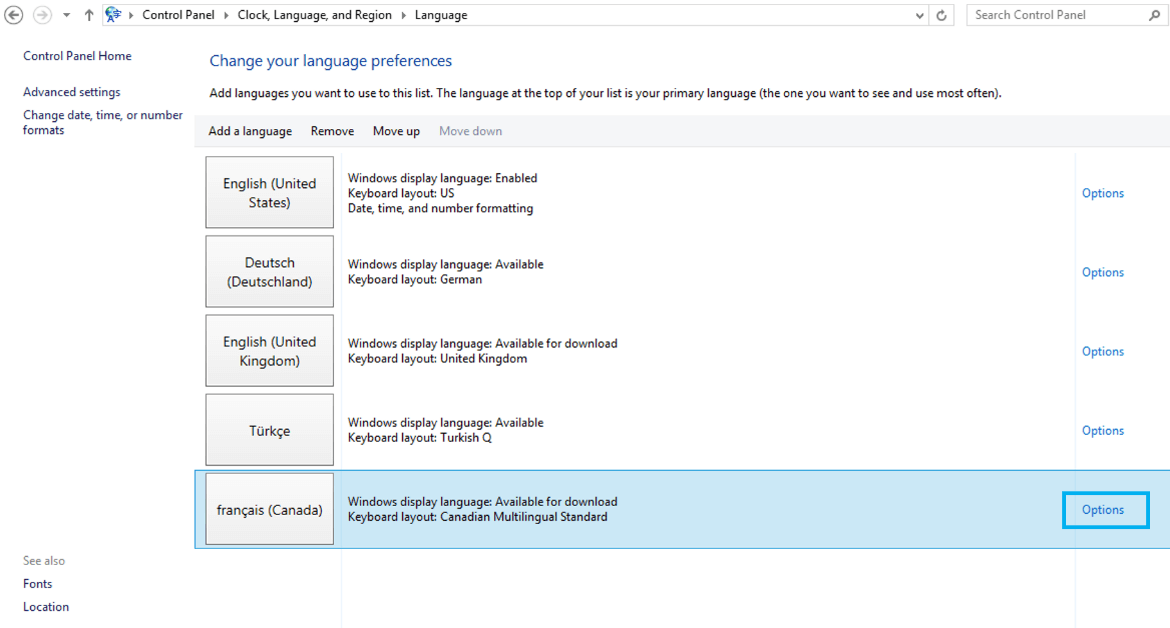1170x628 pixels.
Task: Expand the address bar history dropdown
Action: pos(919,15)
